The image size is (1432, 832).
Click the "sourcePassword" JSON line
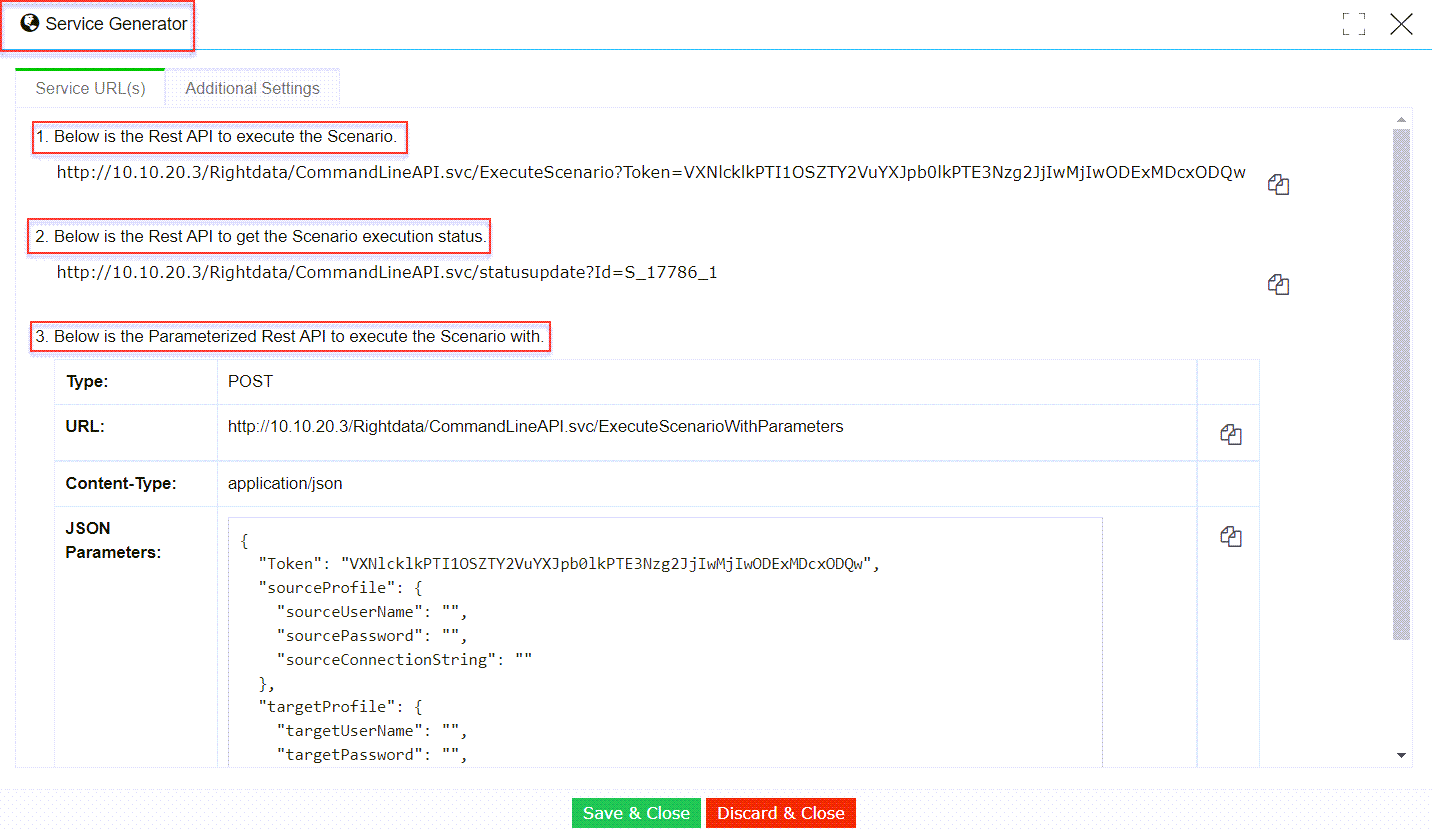tap(372, 636)
